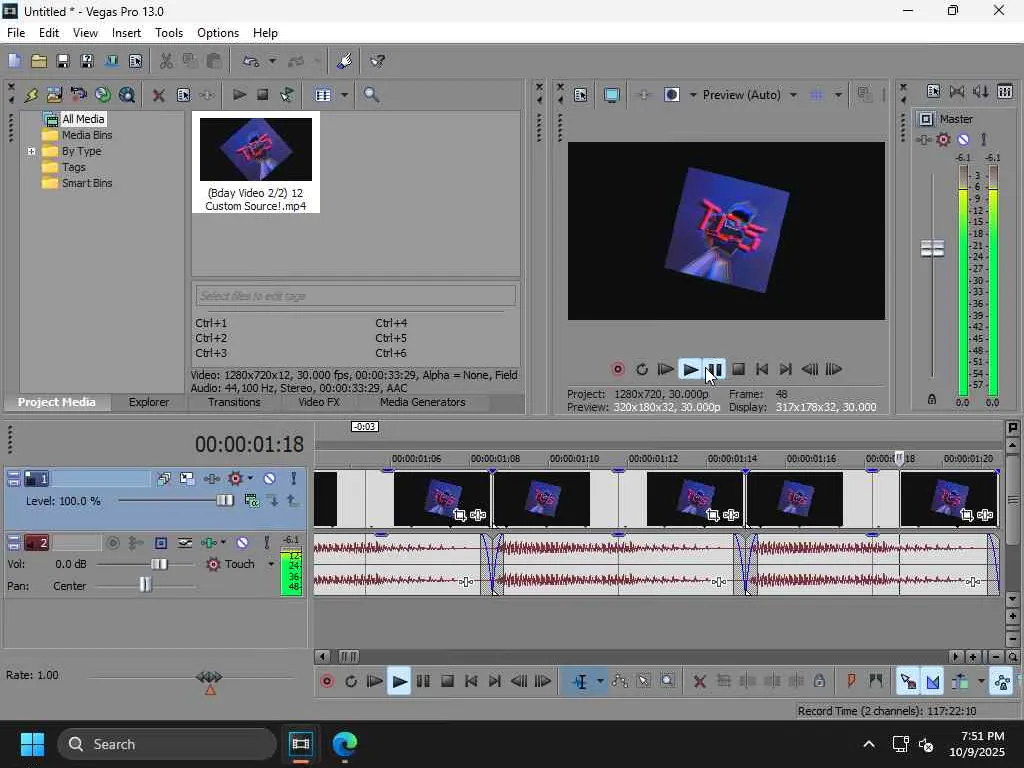Select Normal Edit Tool in timeline toolbar
1024x768 pixels.
click(580, 682)
